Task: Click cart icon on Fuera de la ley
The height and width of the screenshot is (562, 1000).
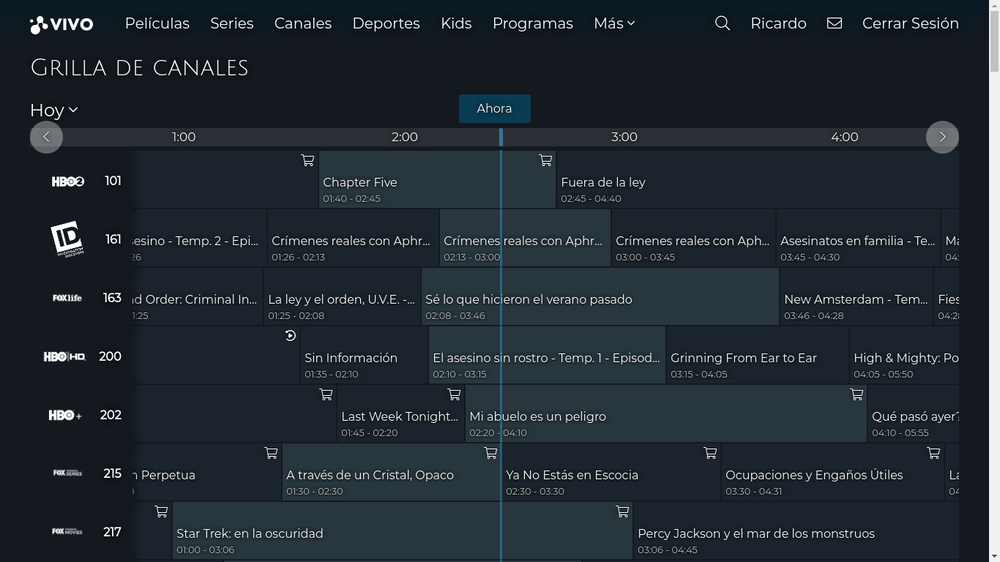Action: (x=545, y=160)
